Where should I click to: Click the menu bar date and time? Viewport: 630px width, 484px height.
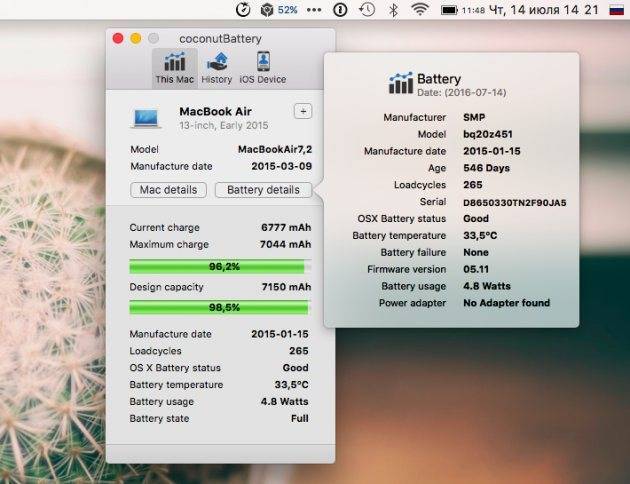click(x=544, y=10)
